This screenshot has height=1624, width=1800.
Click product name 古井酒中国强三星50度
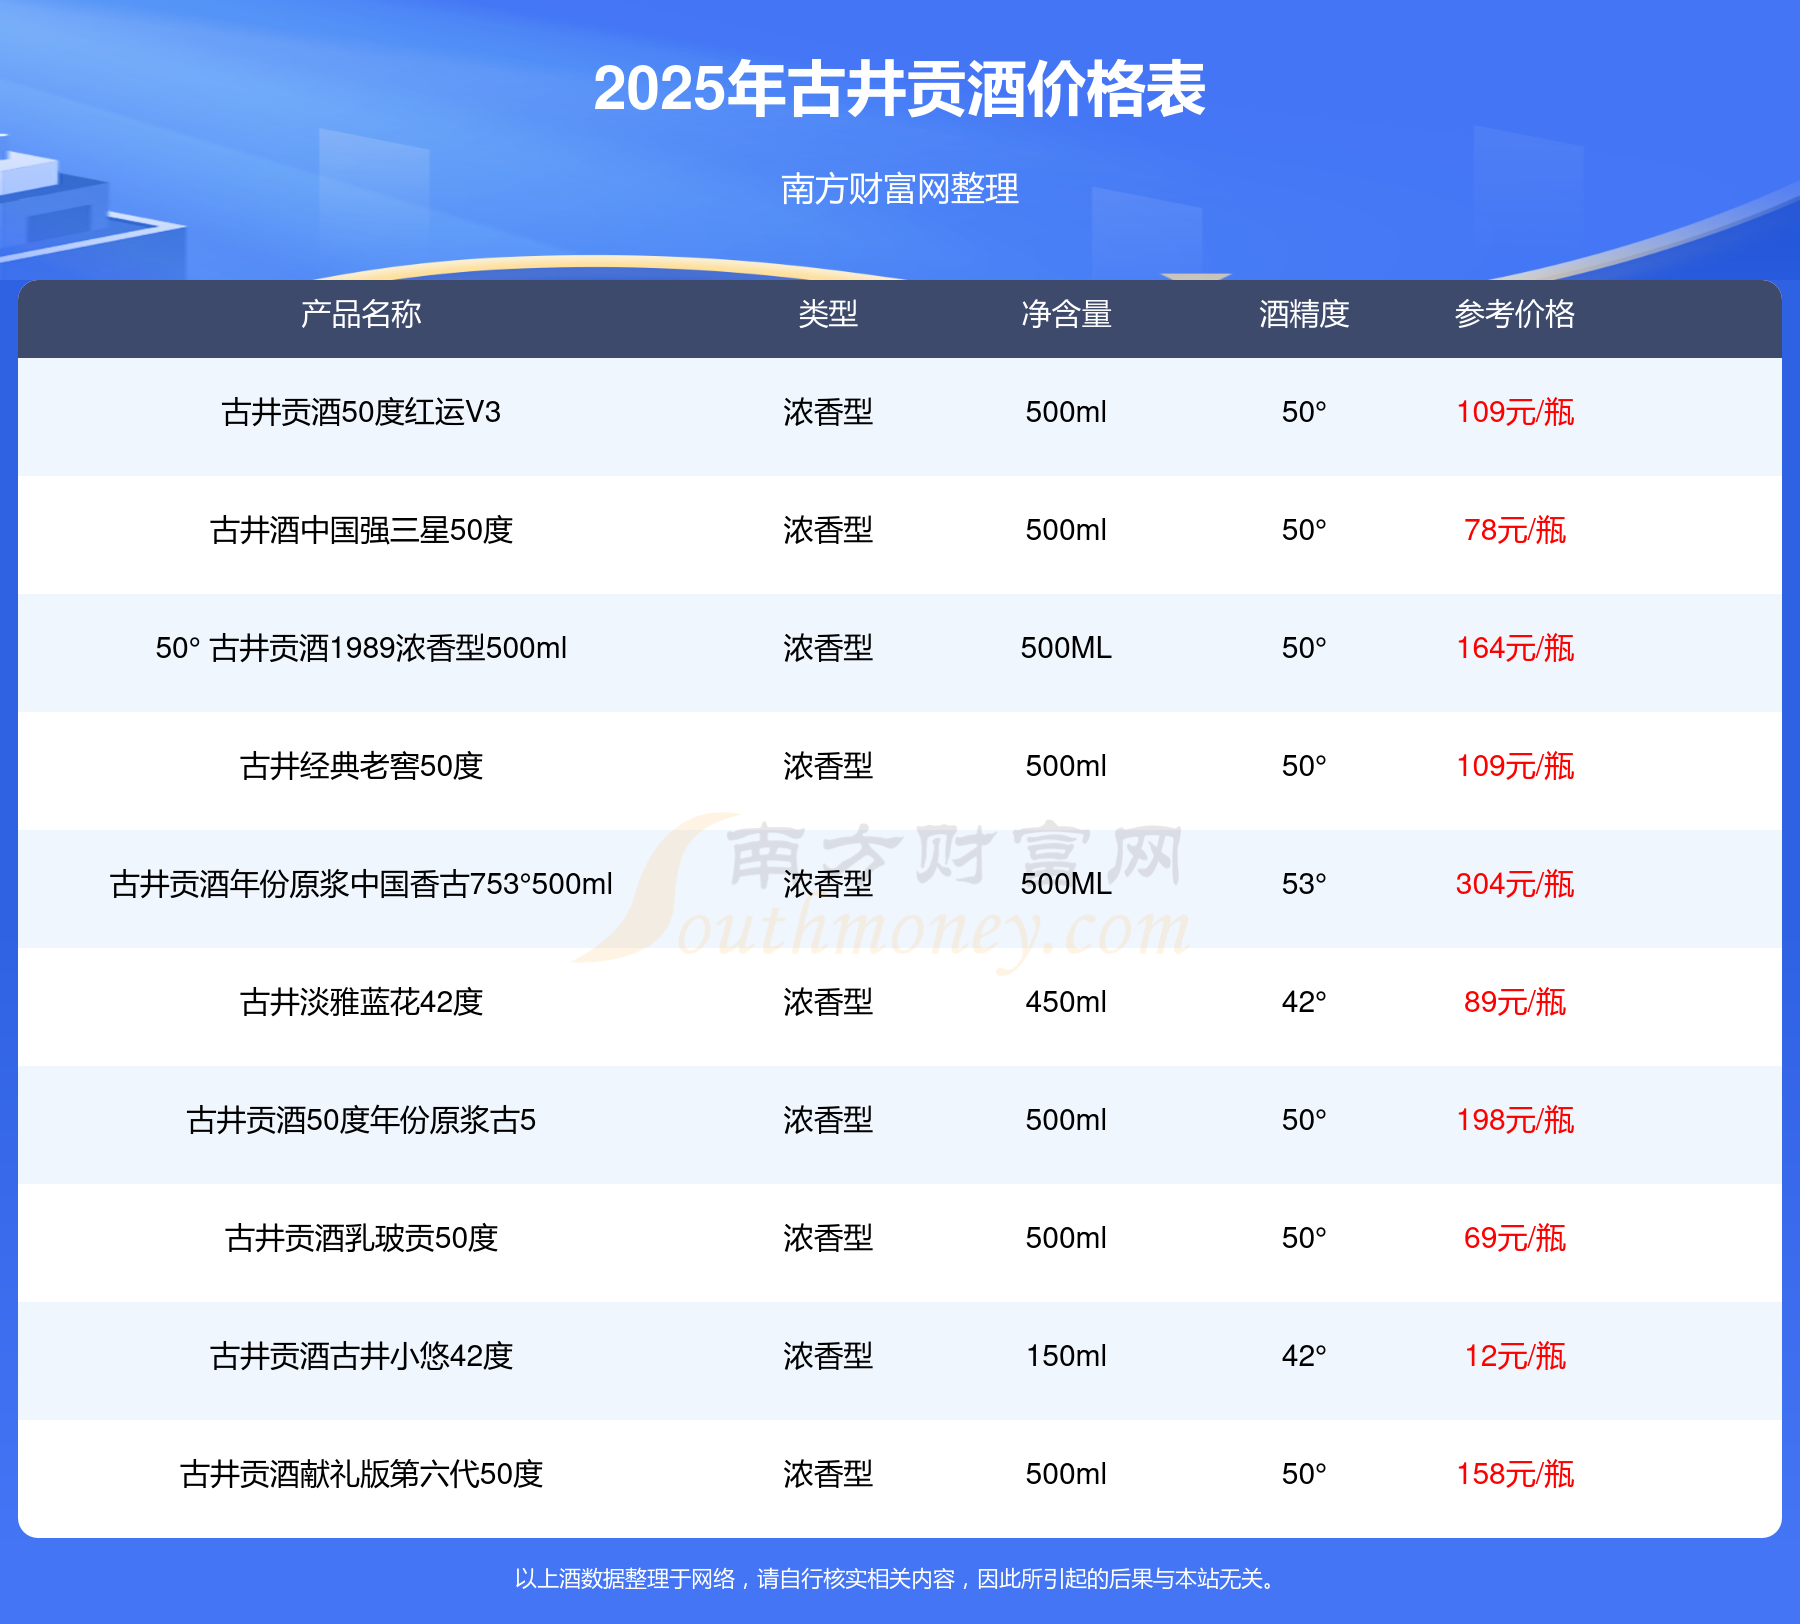[x=361, y=530]
